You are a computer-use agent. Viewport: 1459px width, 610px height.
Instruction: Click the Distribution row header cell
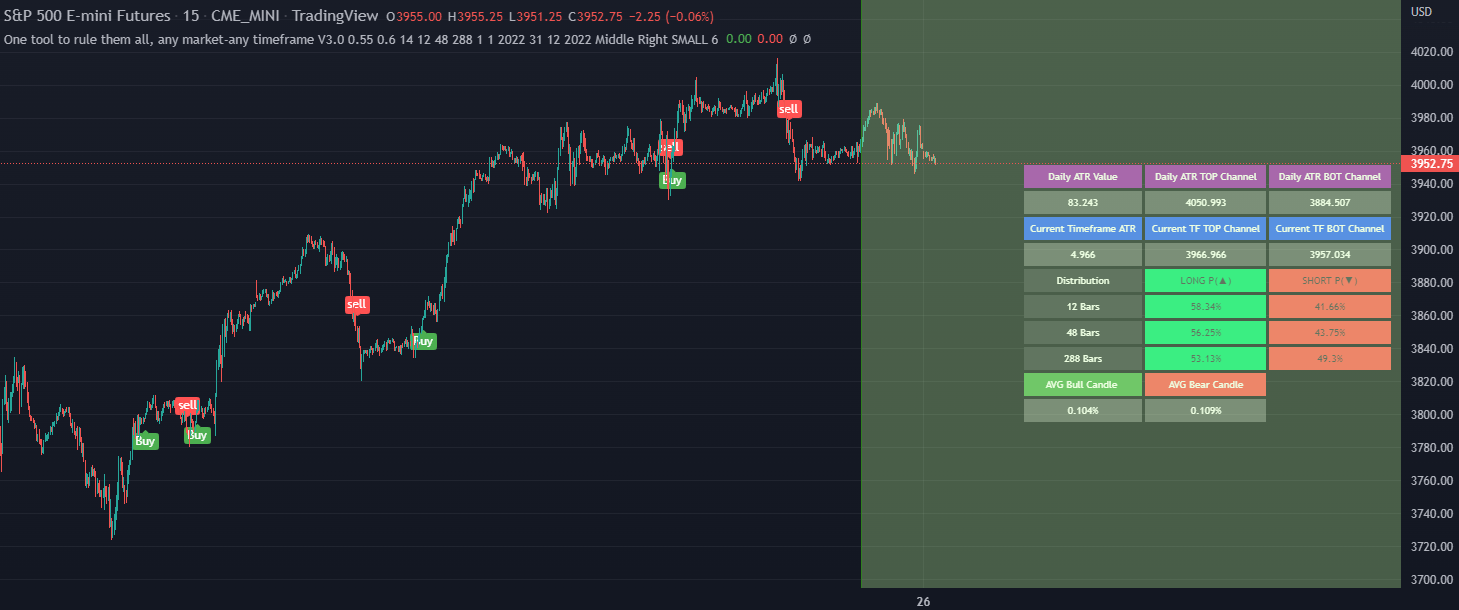[x=1082, y=281]
